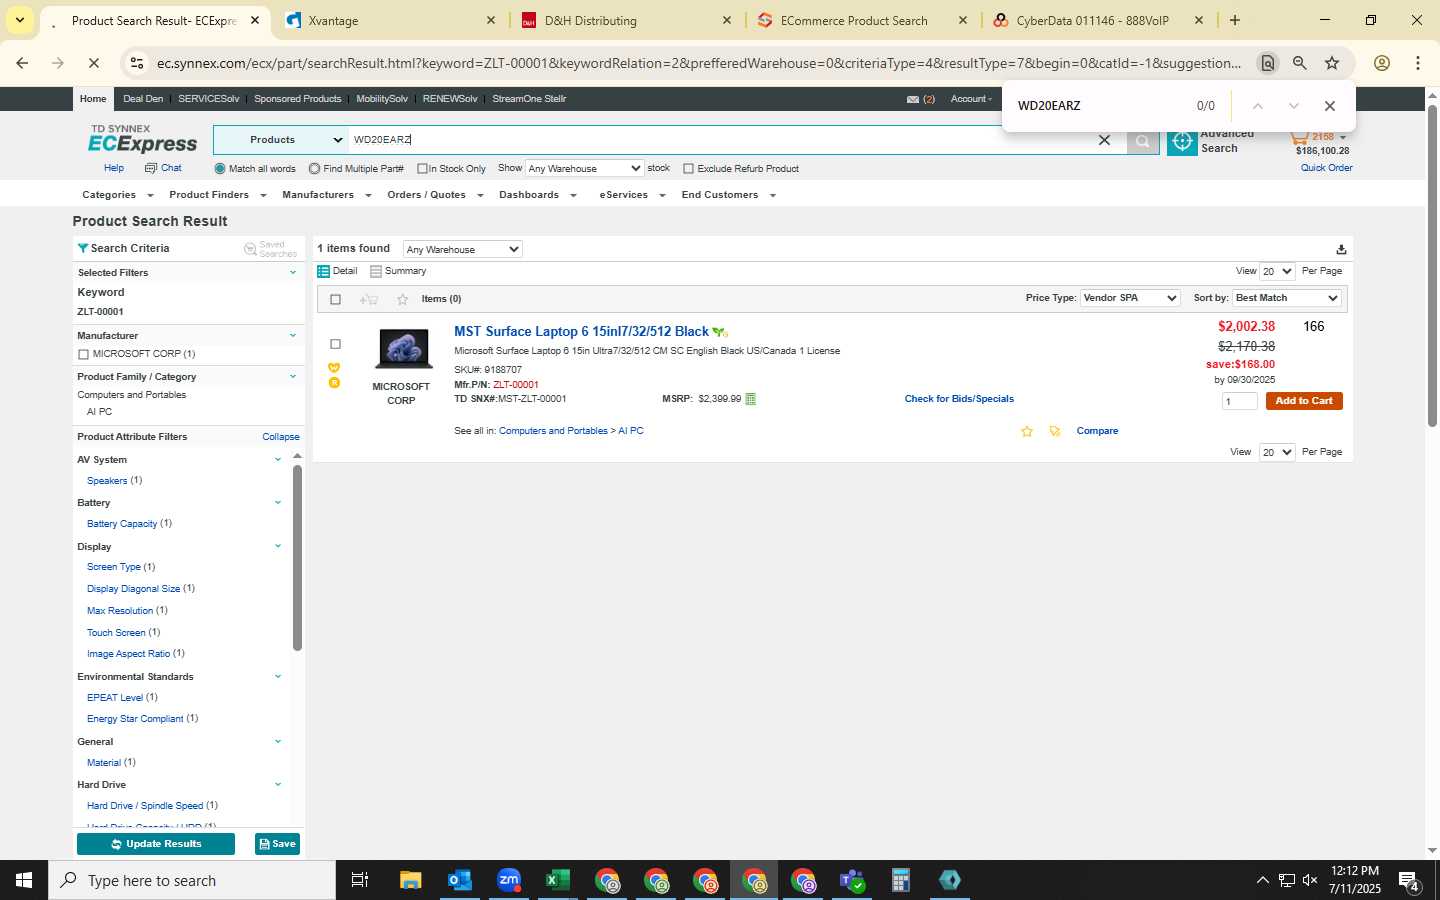Click the page vertical scrollbar
The image size is (1440, 900).
click(1432, 265)
